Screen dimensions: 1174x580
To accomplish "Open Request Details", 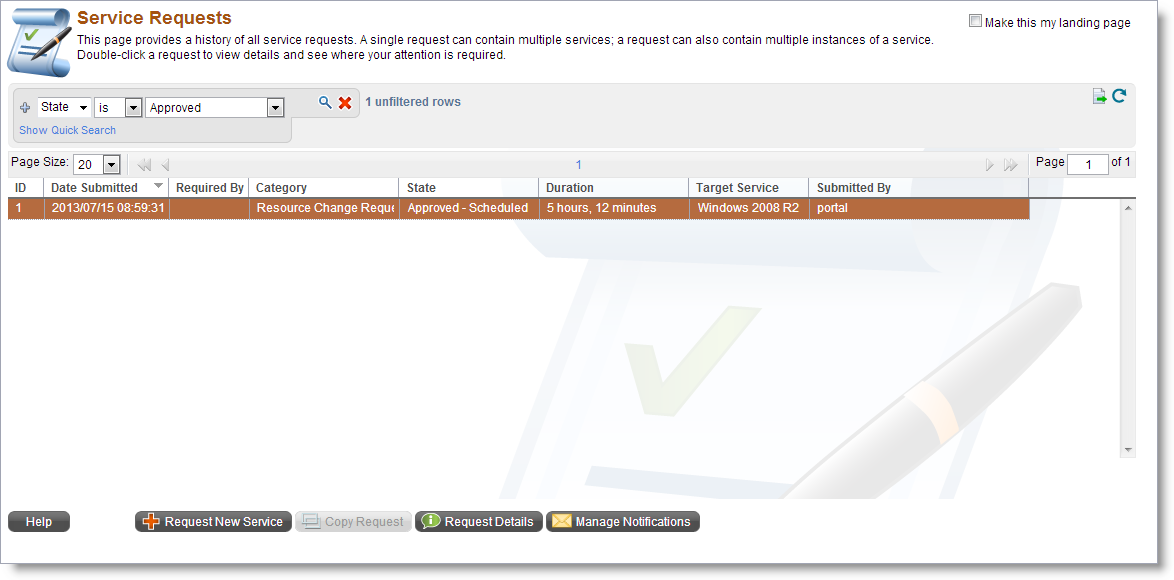I will pyautogui.click(x=478, y=521).
